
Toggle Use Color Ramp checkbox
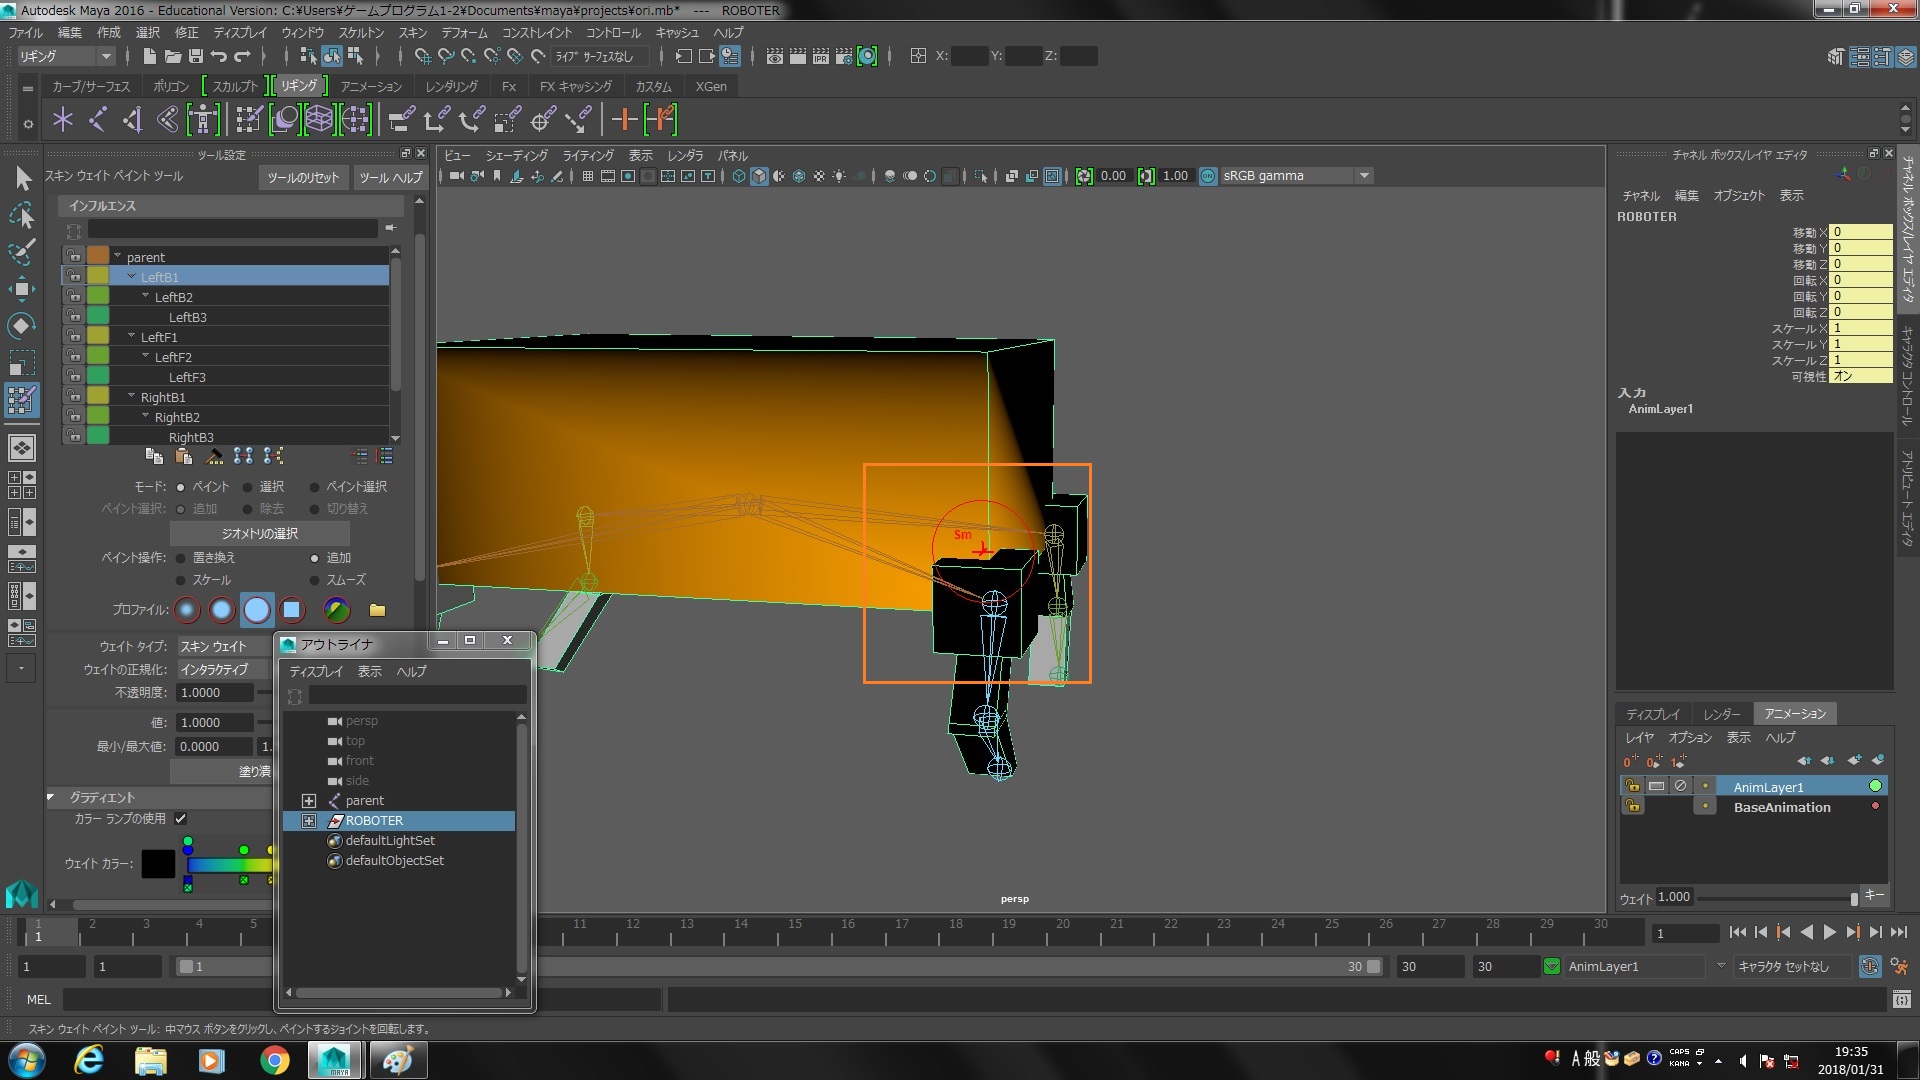point(181,818)
